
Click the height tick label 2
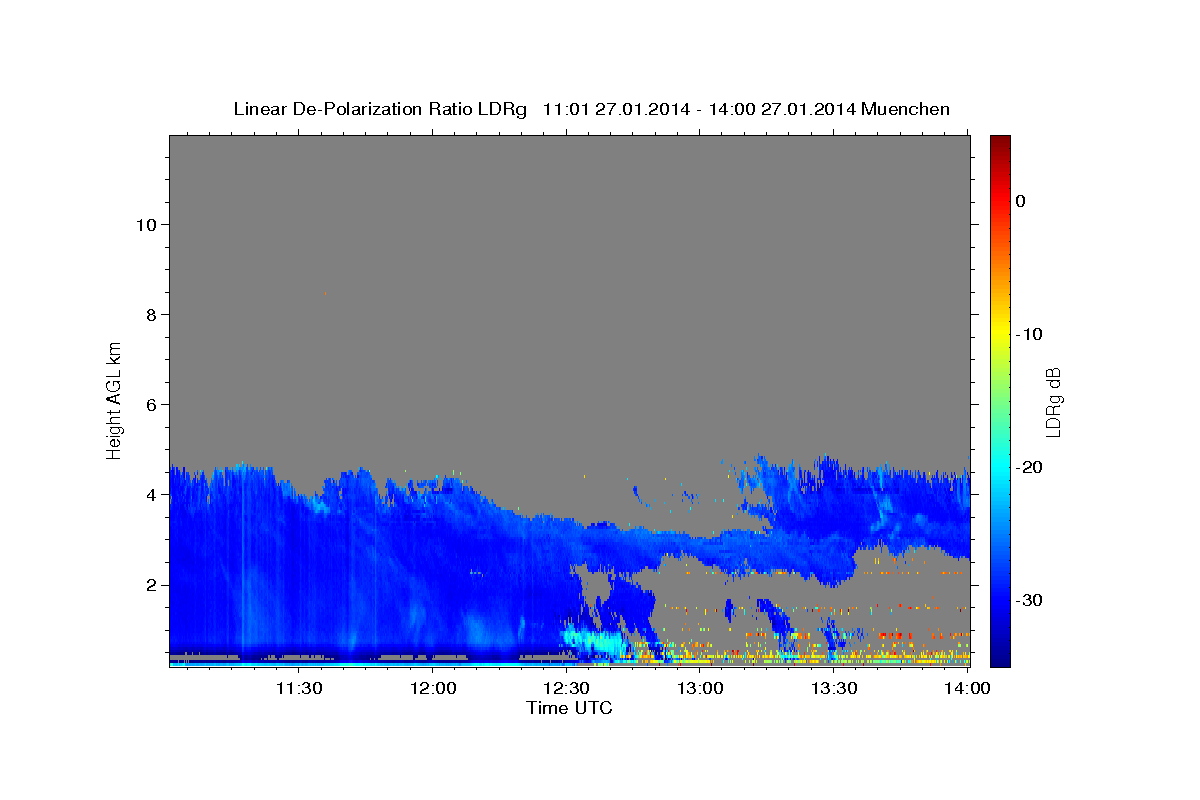[x=149, y=584]
